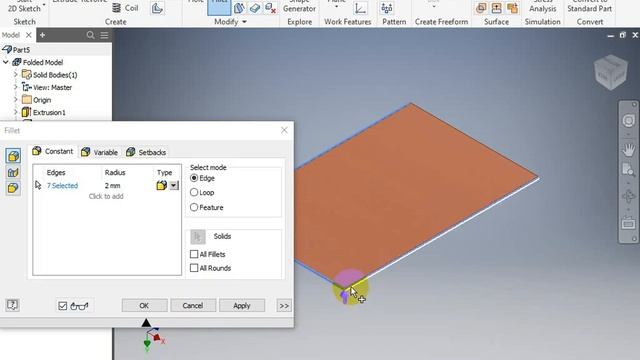Screen dimensions: 640x360
Task: Select the Model browser tab
Action: point(11,35)
